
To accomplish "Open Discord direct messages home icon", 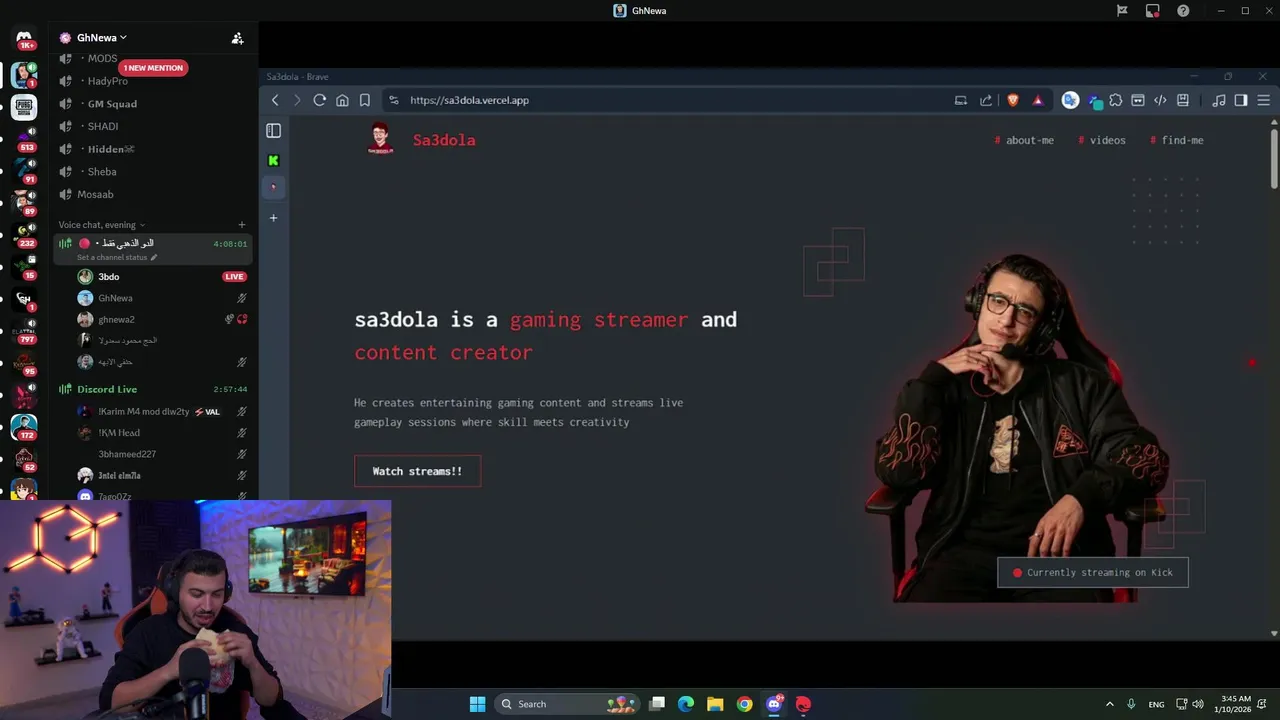I will click(x=24, y=38).
